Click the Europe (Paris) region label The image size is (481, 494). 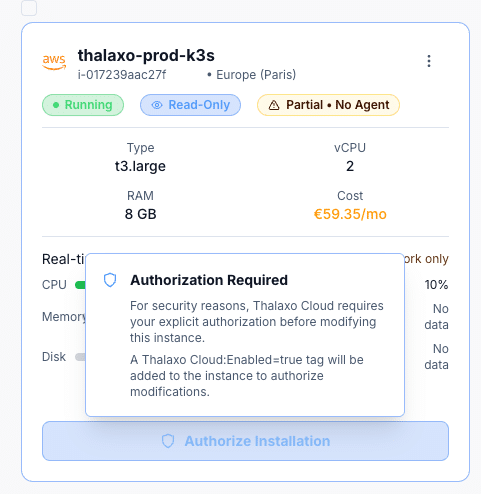click(x=256, y=75)
